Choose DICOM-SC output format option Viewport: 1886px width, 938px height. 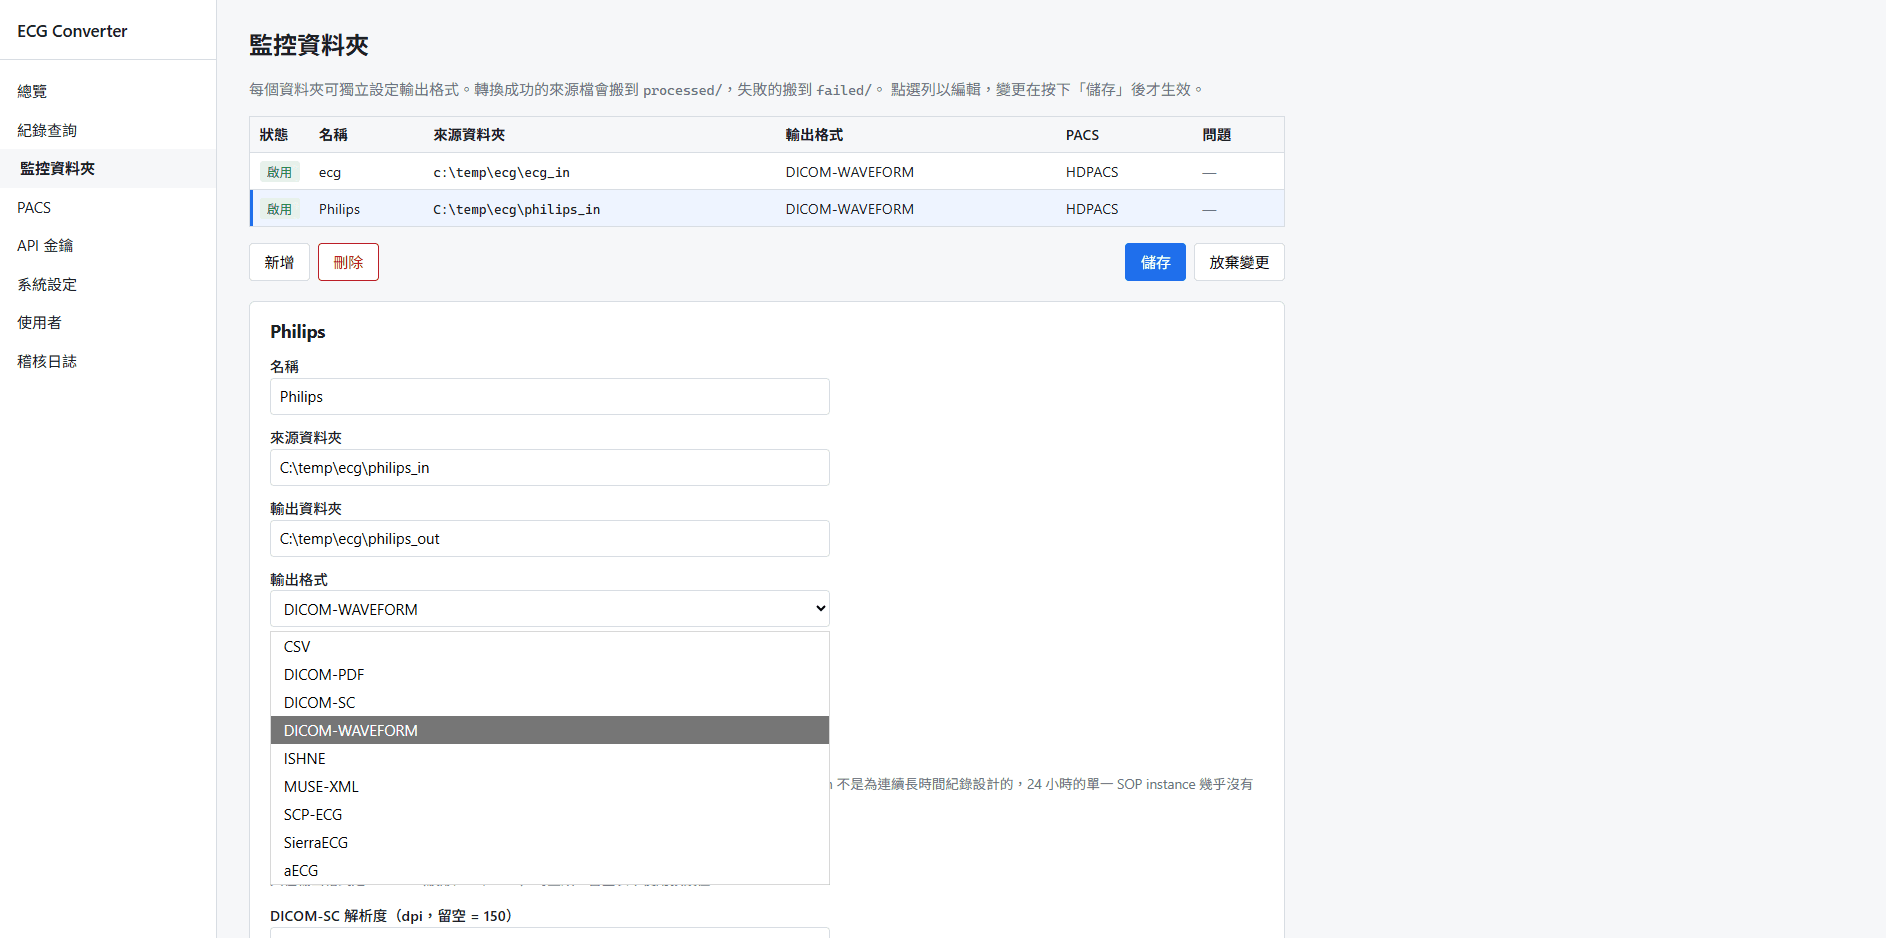(x=550, y=703)
